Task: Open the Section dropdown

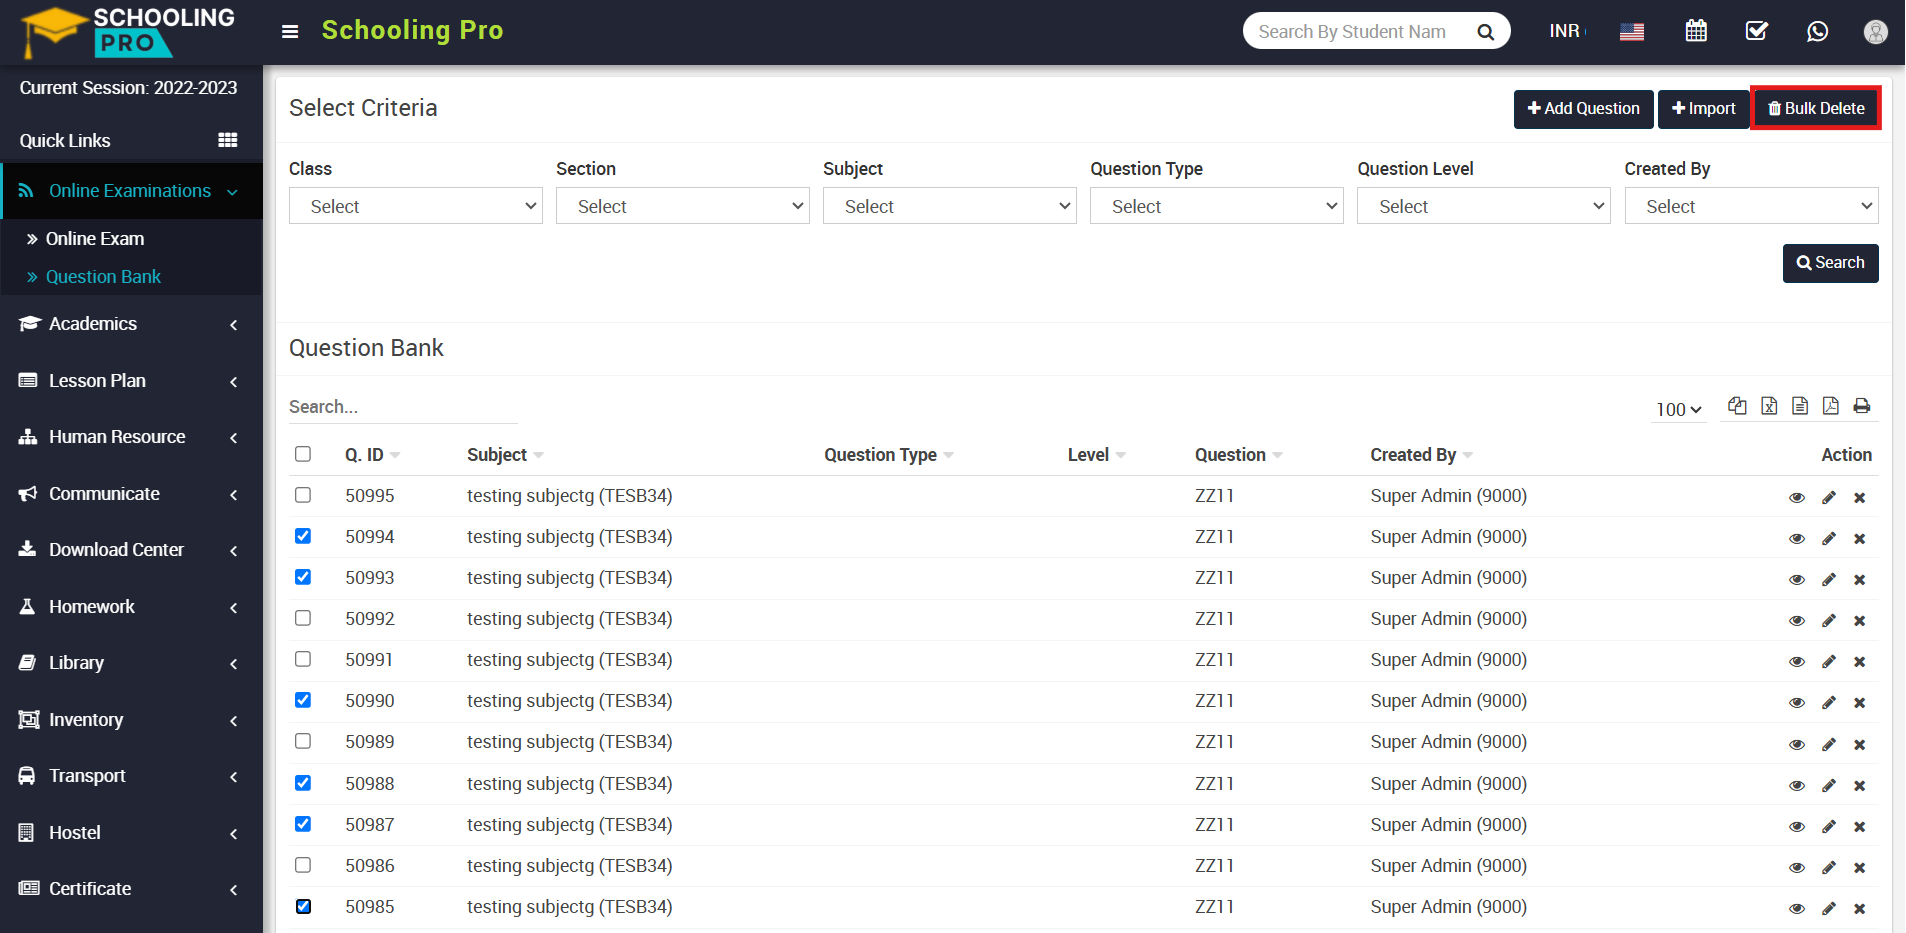Action: 683,206
